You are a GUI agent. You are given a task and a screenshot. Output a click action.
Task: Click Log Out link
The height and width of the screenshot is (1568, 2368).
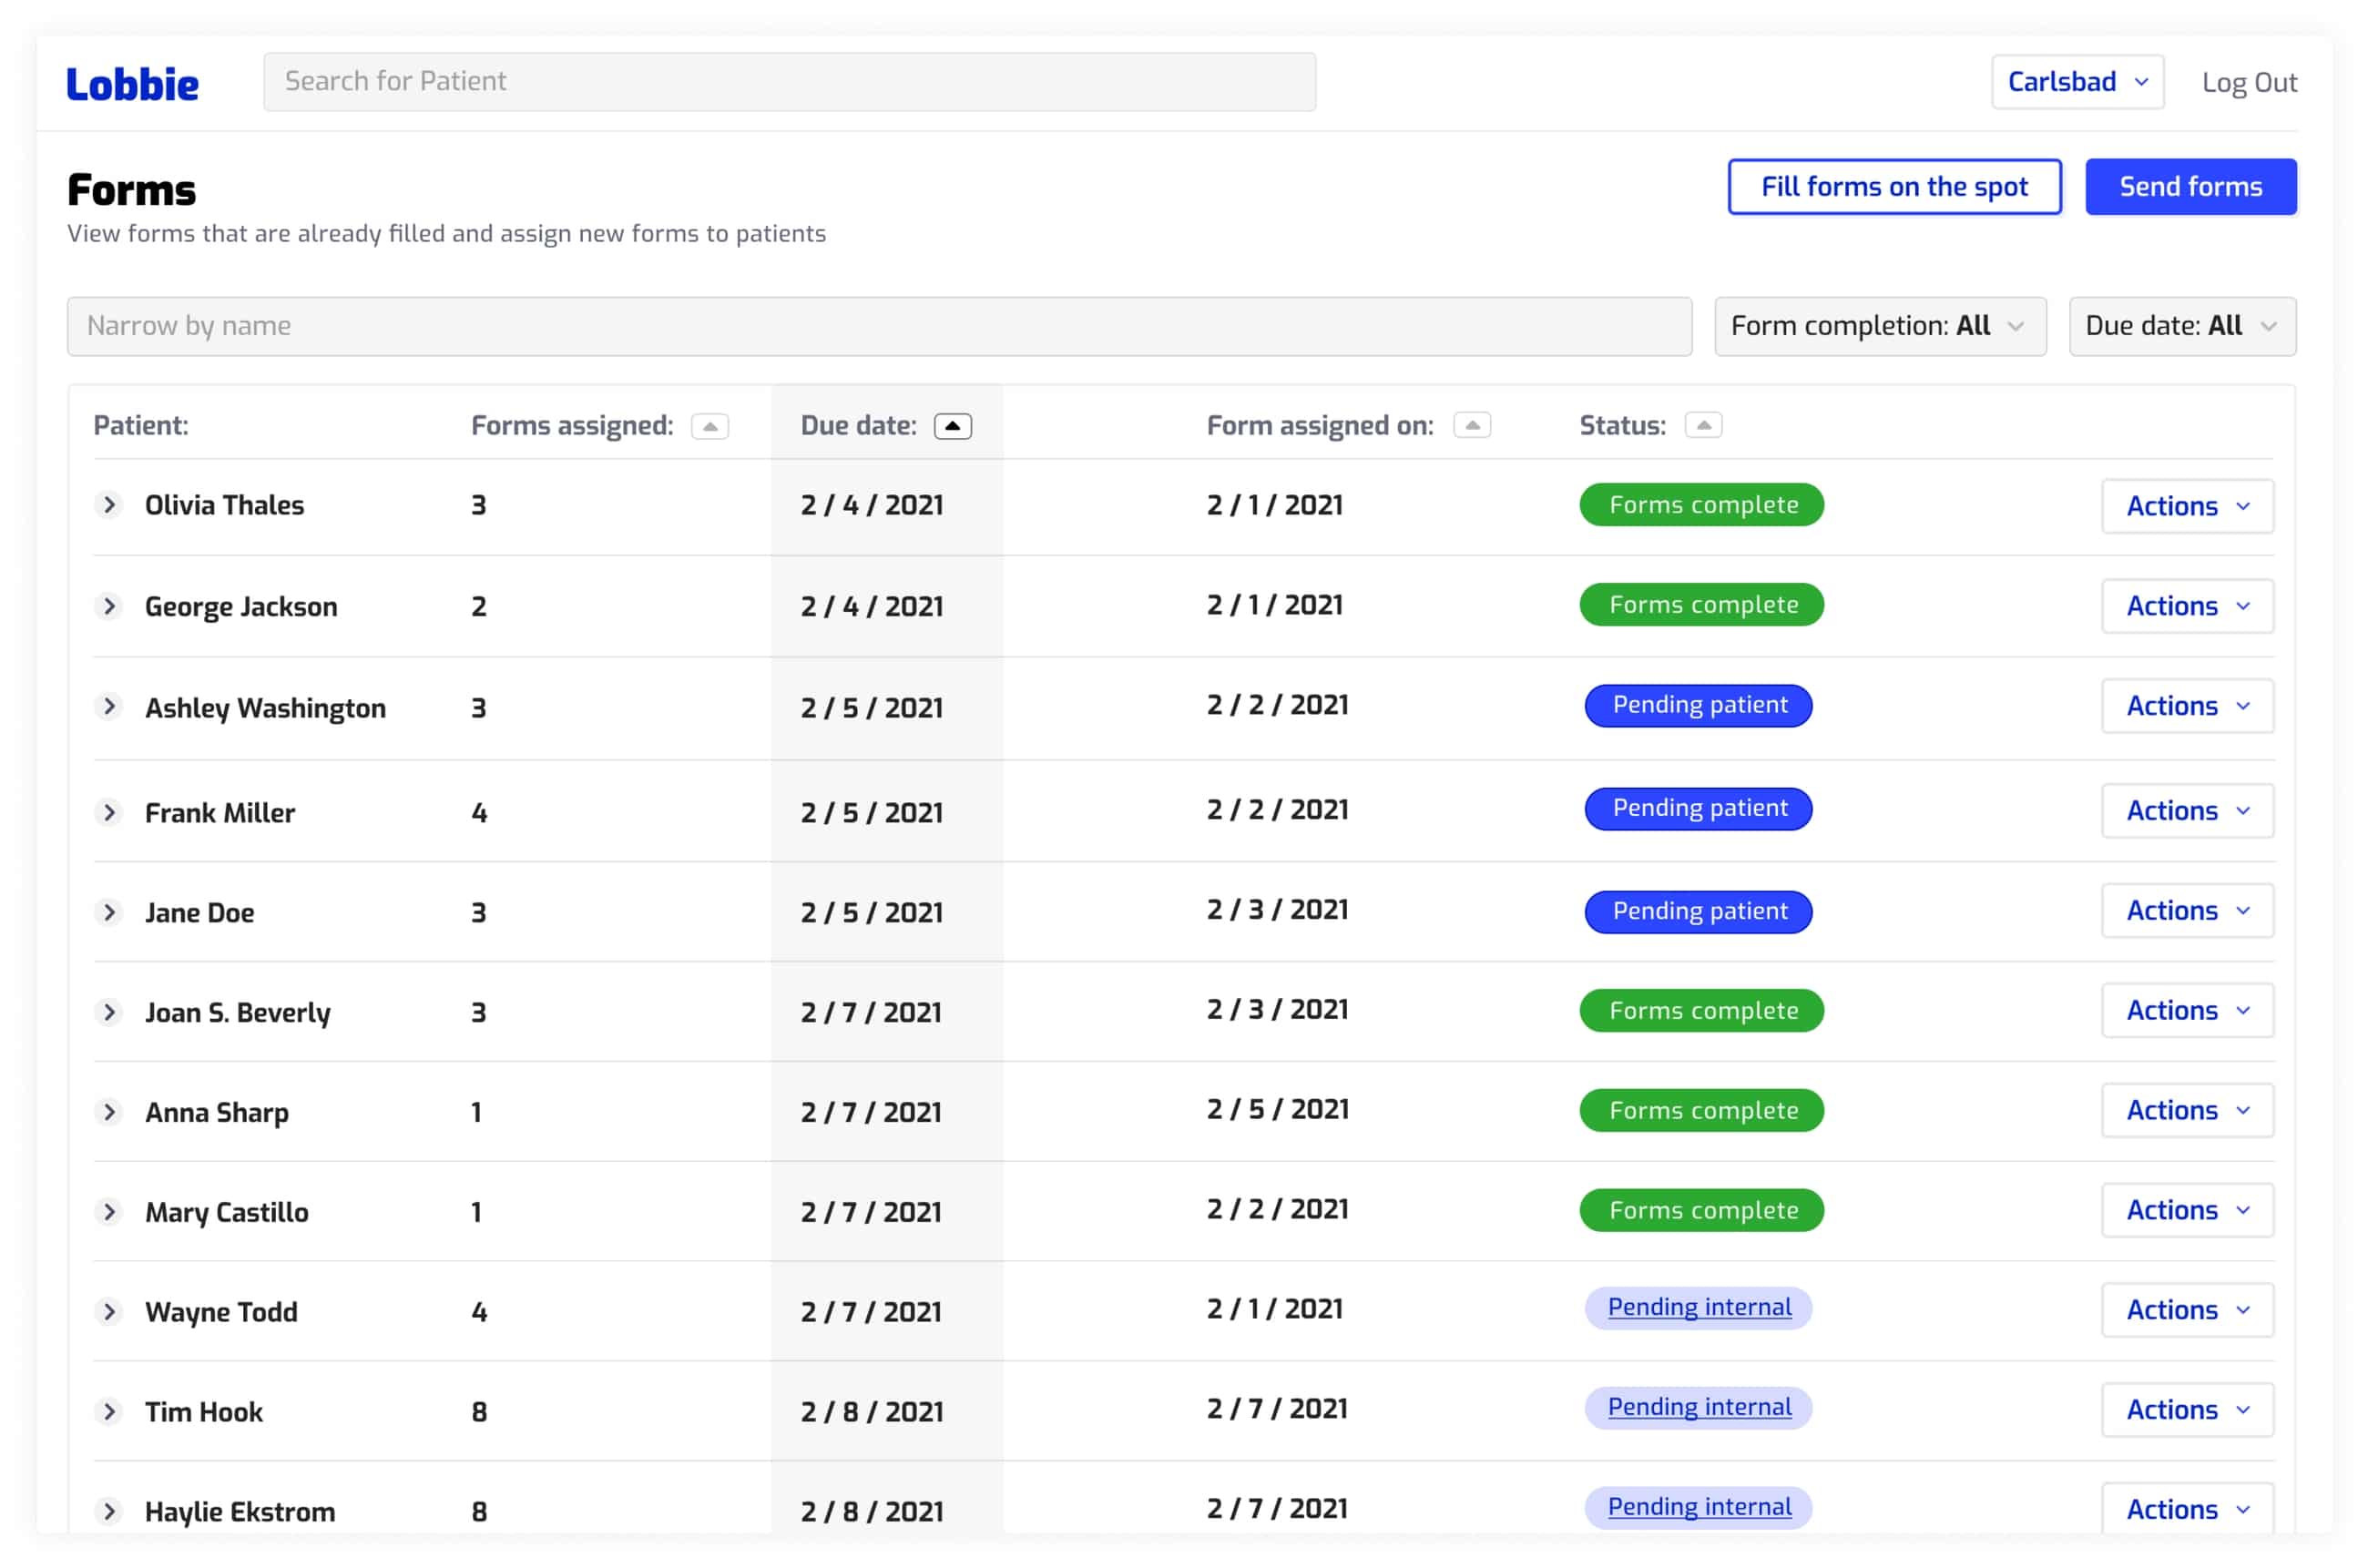click(2248, 82)
